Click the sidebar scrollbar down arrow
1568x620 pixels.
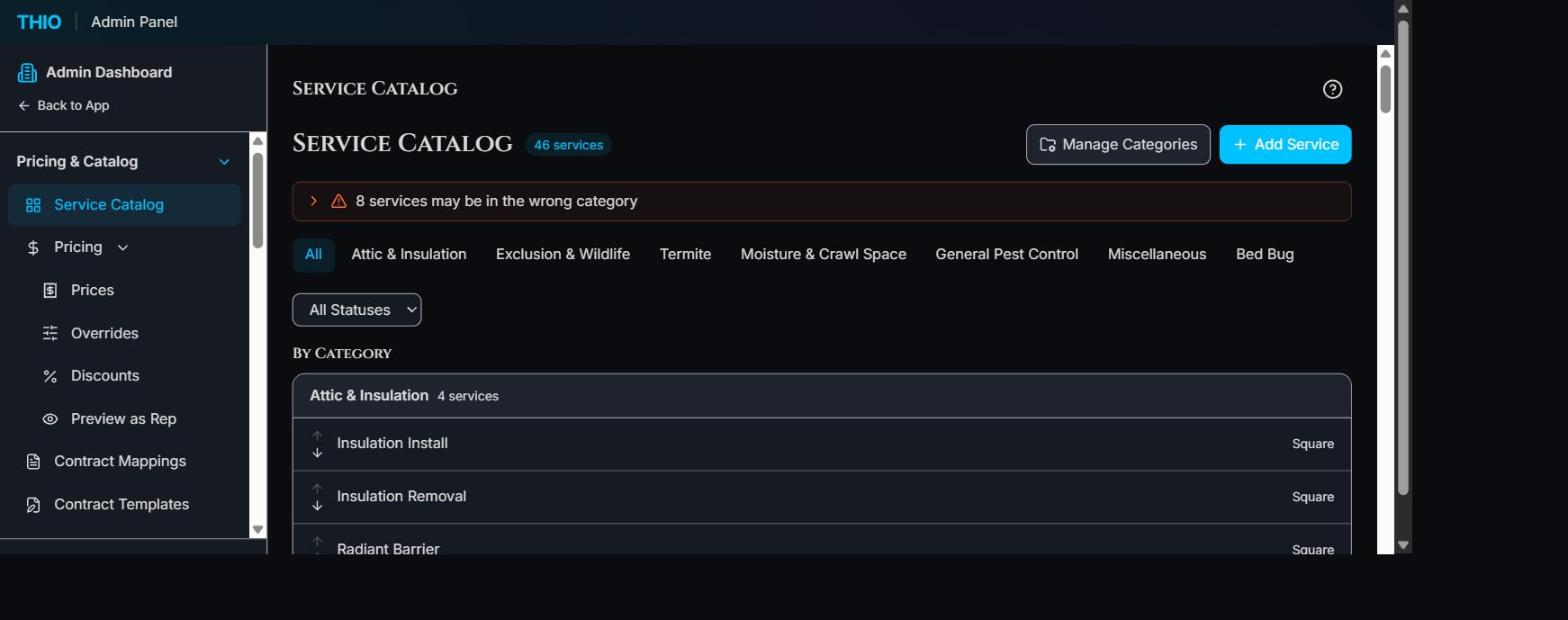[258, 529]
